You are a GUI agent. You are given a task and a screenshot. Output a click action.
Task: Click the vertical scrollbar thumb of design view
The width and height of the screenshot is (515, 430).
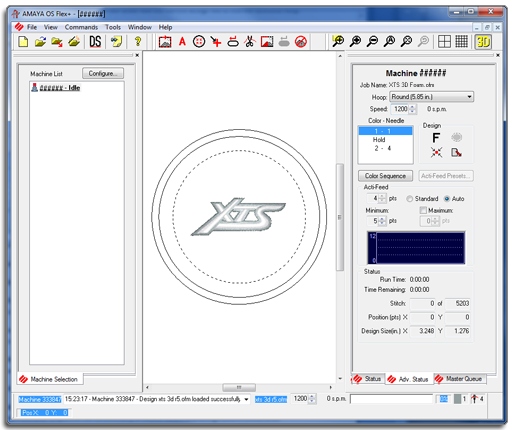pos(340,217)
